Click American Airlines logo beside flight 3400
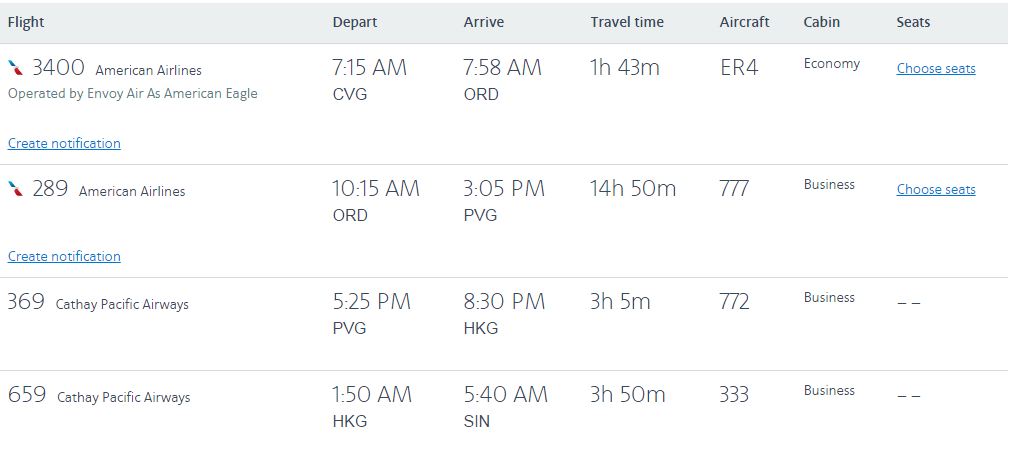The image size is (1010, 463). pos(15,68)
